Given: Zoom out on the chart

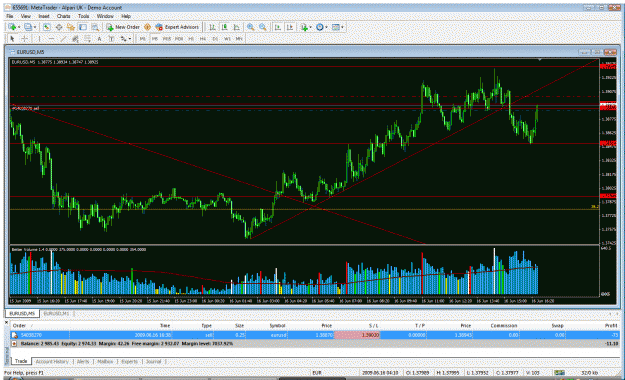Looking at the screenshot, I should [x=263, y=27].
